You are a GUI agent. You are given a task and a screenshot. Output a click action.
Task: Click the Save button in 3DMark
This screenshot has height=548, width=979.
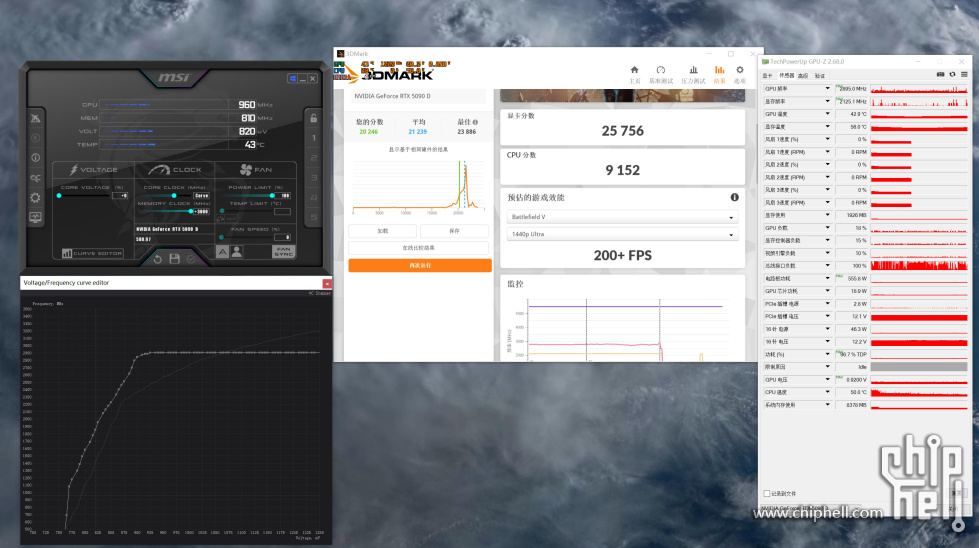454,231
